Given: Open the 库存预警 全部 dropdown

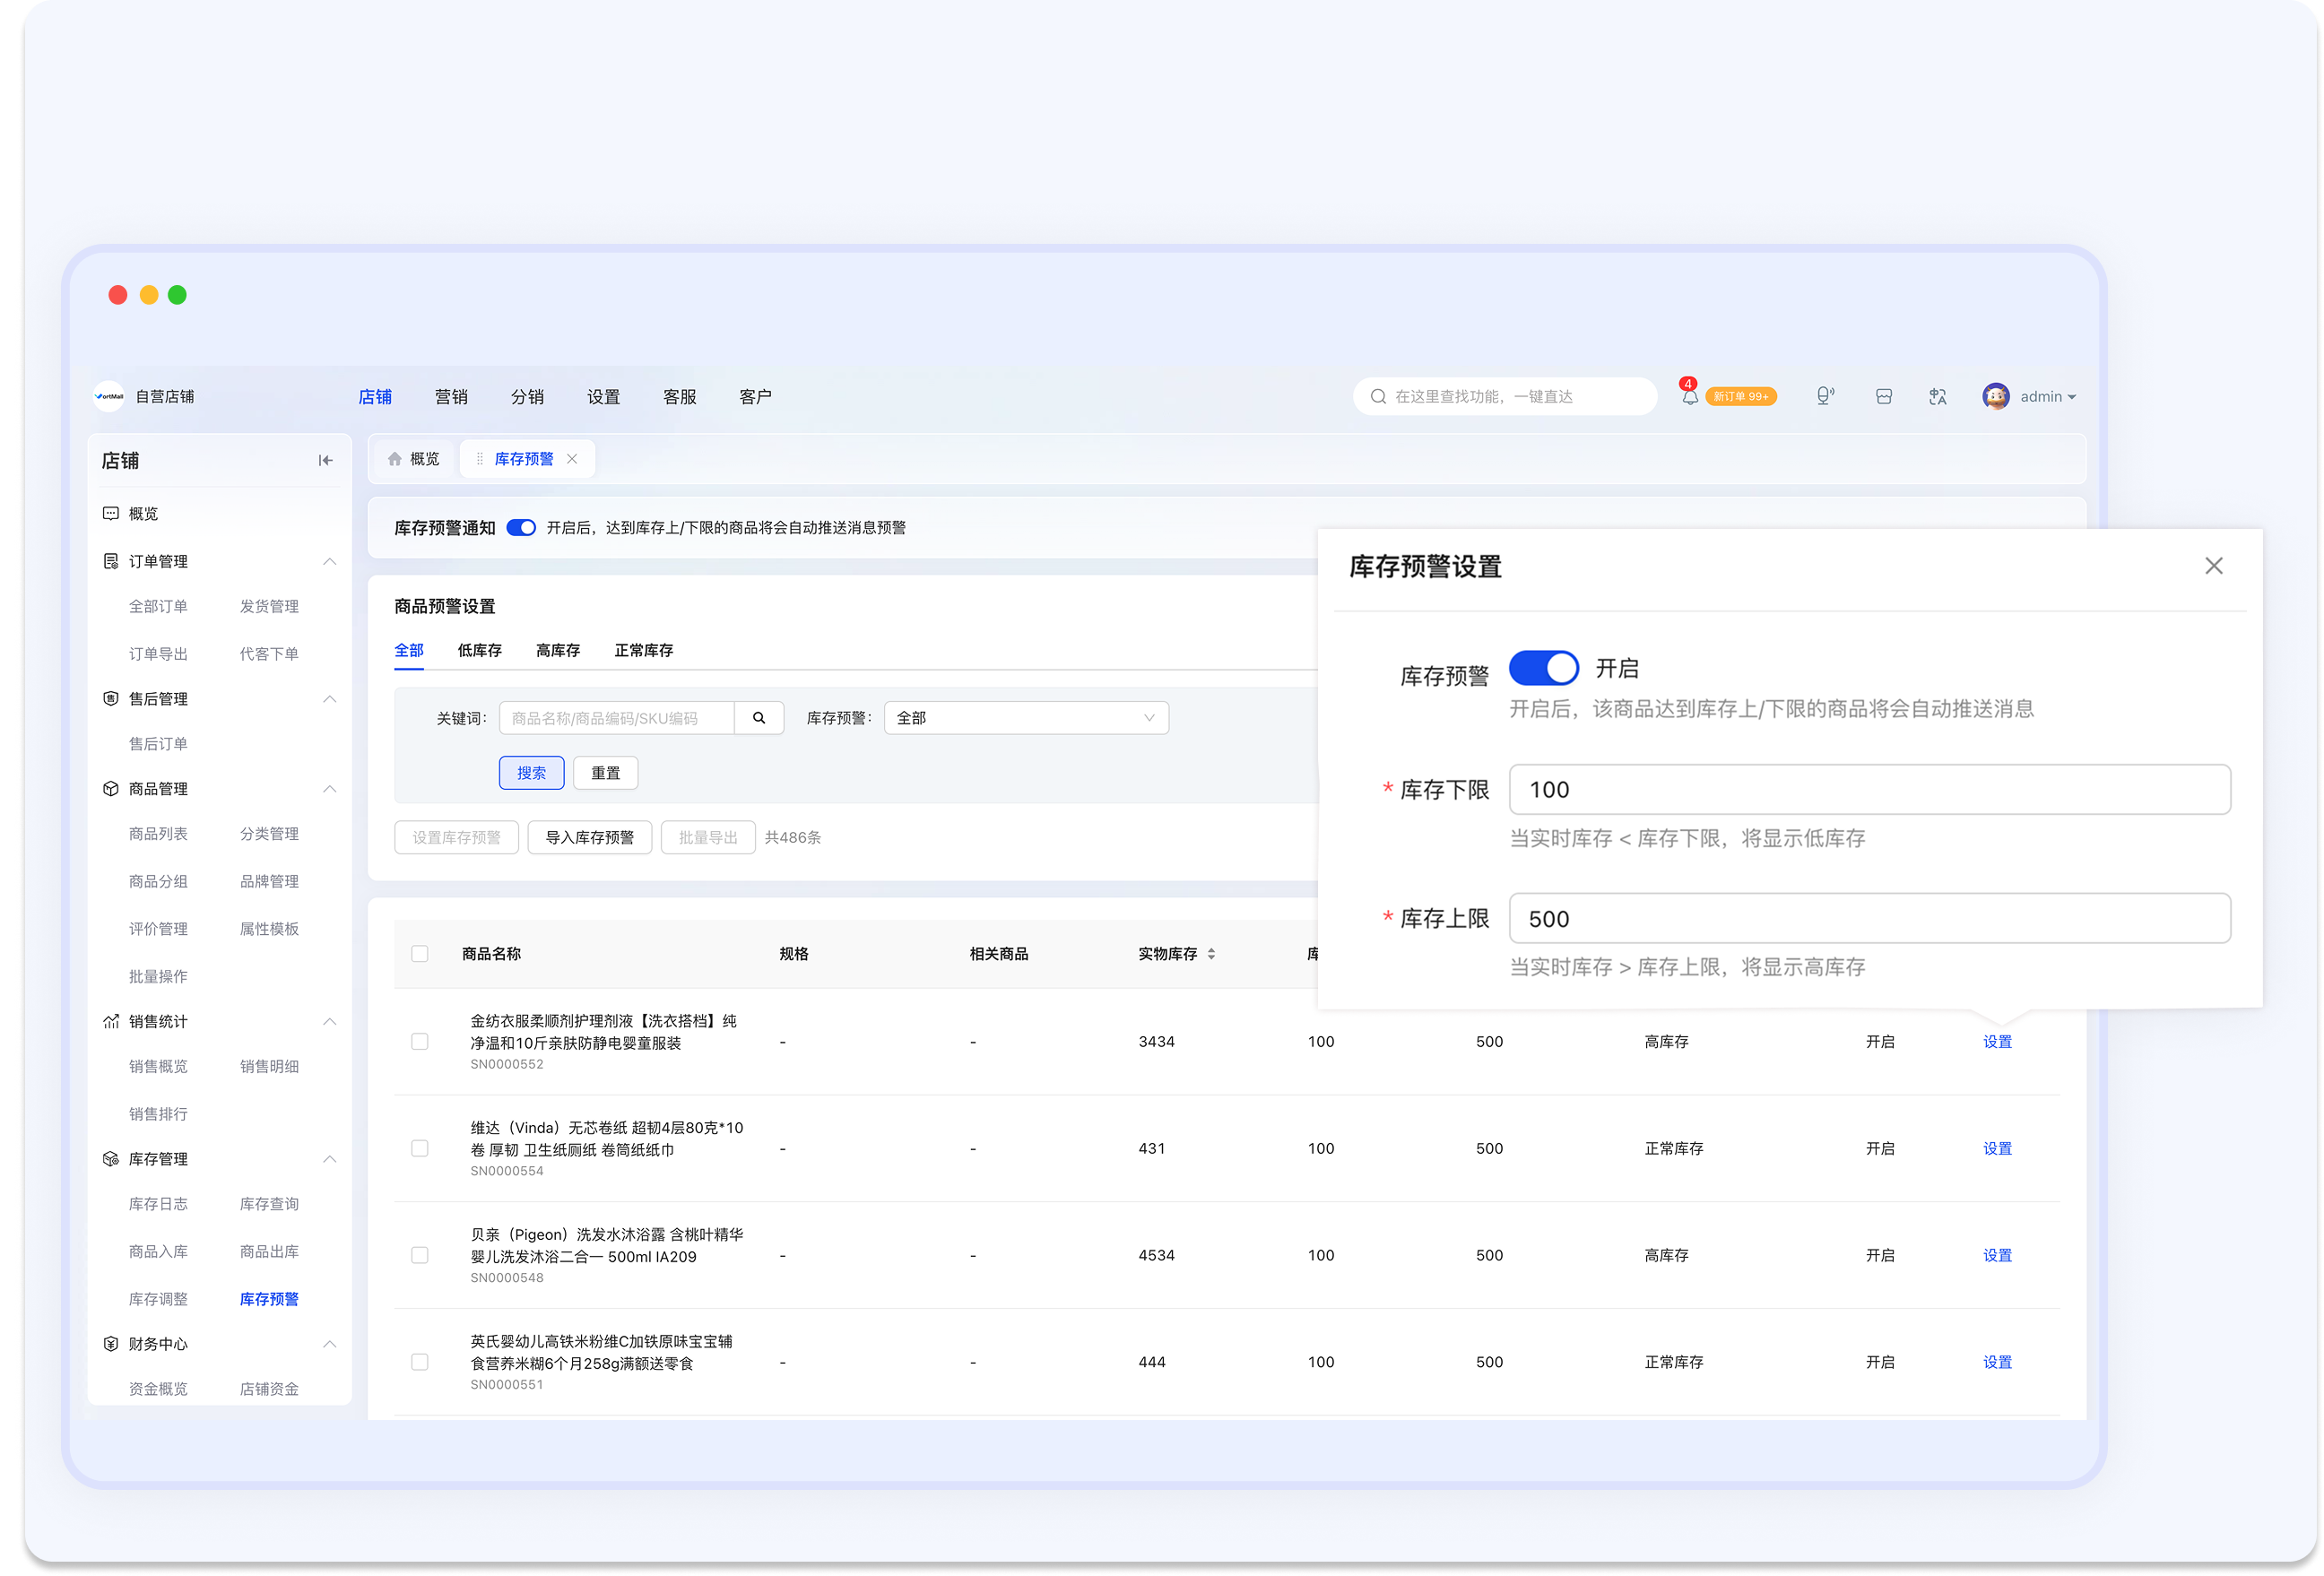Looking at the screenshot, I should coord(1026,717).
